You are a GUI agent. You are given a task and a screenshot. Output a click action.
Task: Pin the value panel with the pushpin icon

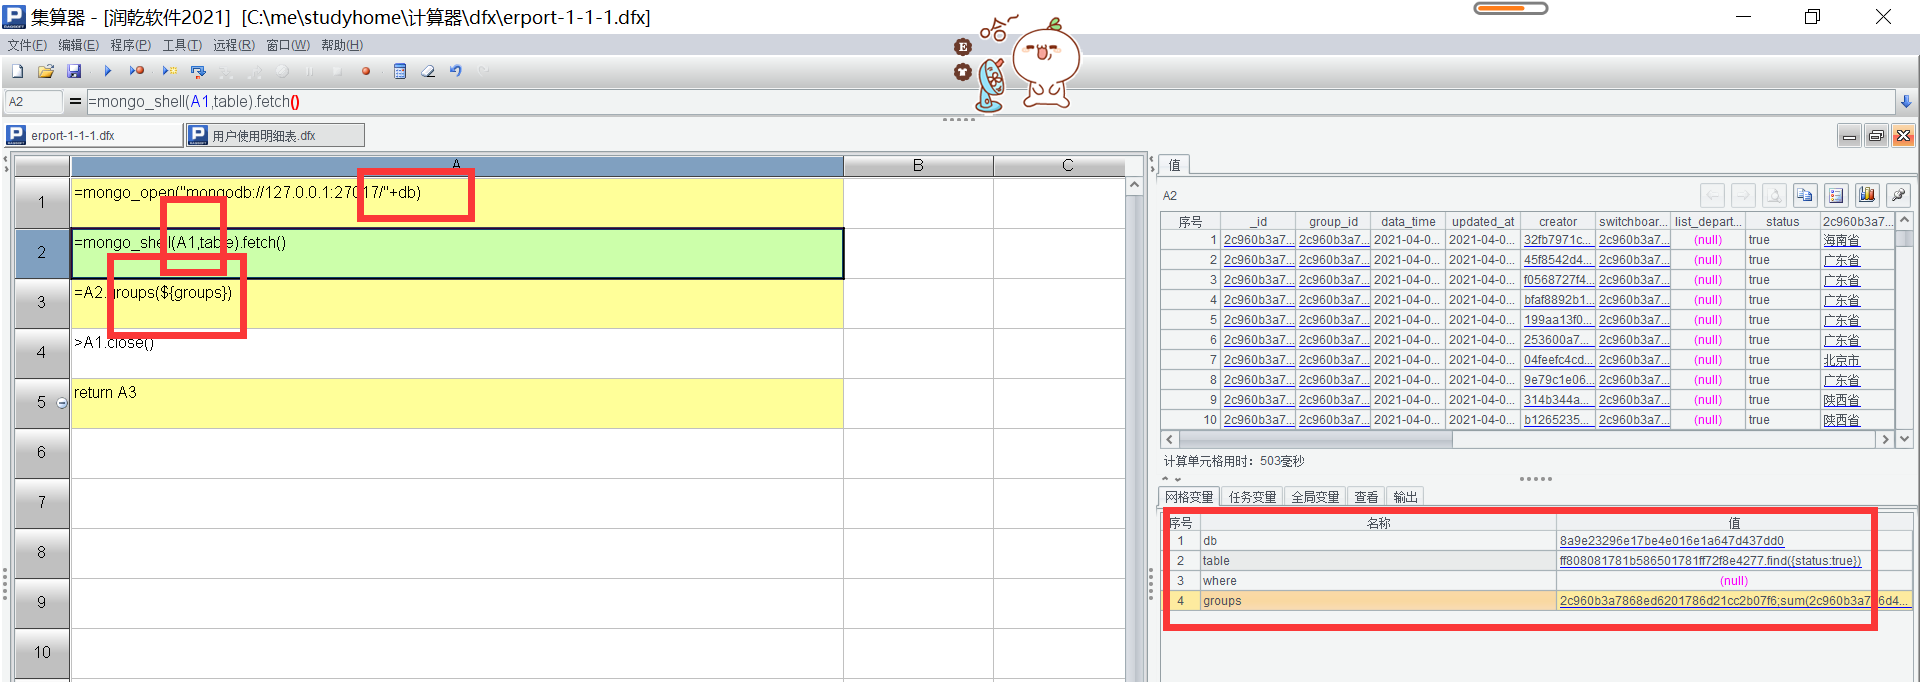[x=1897, y=195]
